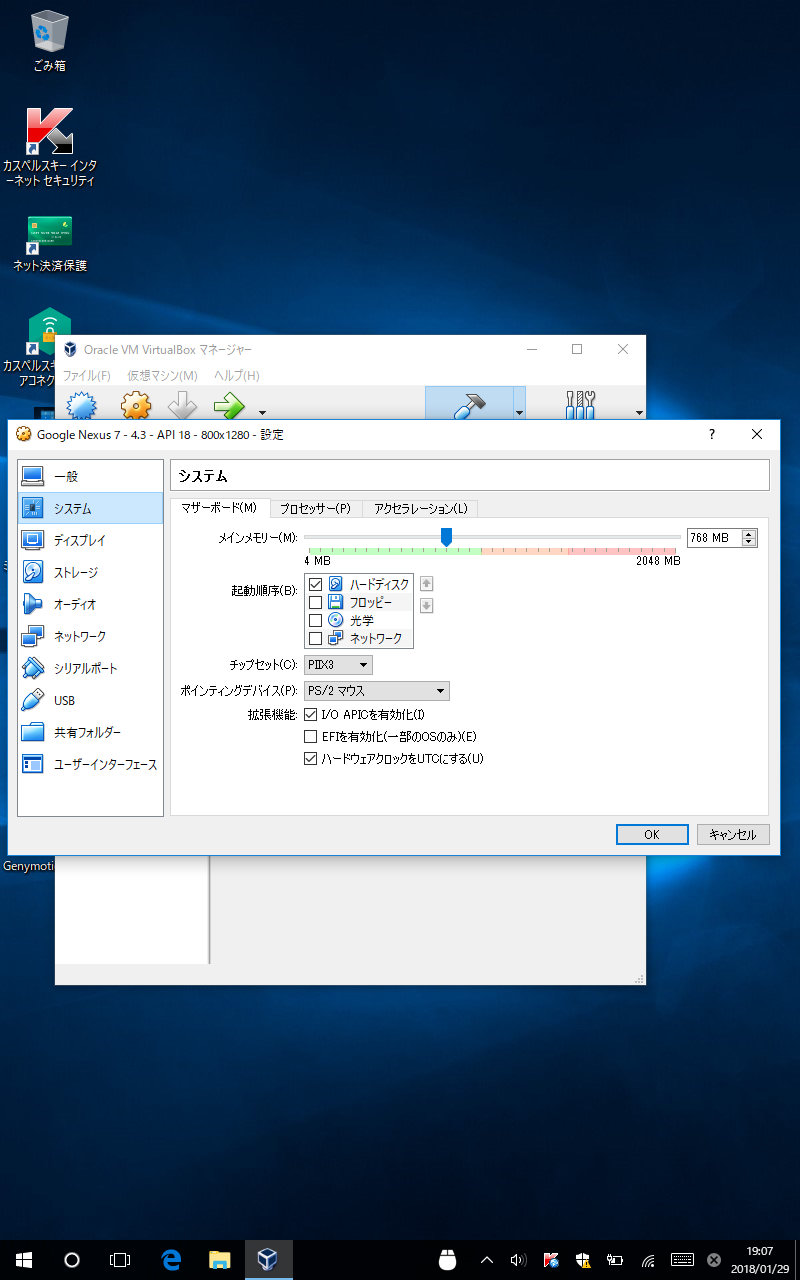Click the Cortana circle on taskbar
The height and width of the screenshot is (1280, 800).
point(72,1260)
